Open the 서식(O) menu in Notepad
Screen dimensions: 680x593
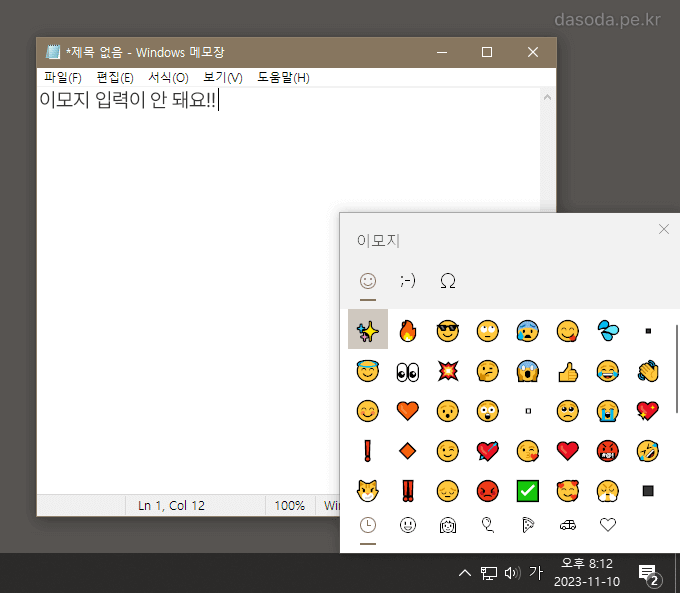tap(168, 78)
